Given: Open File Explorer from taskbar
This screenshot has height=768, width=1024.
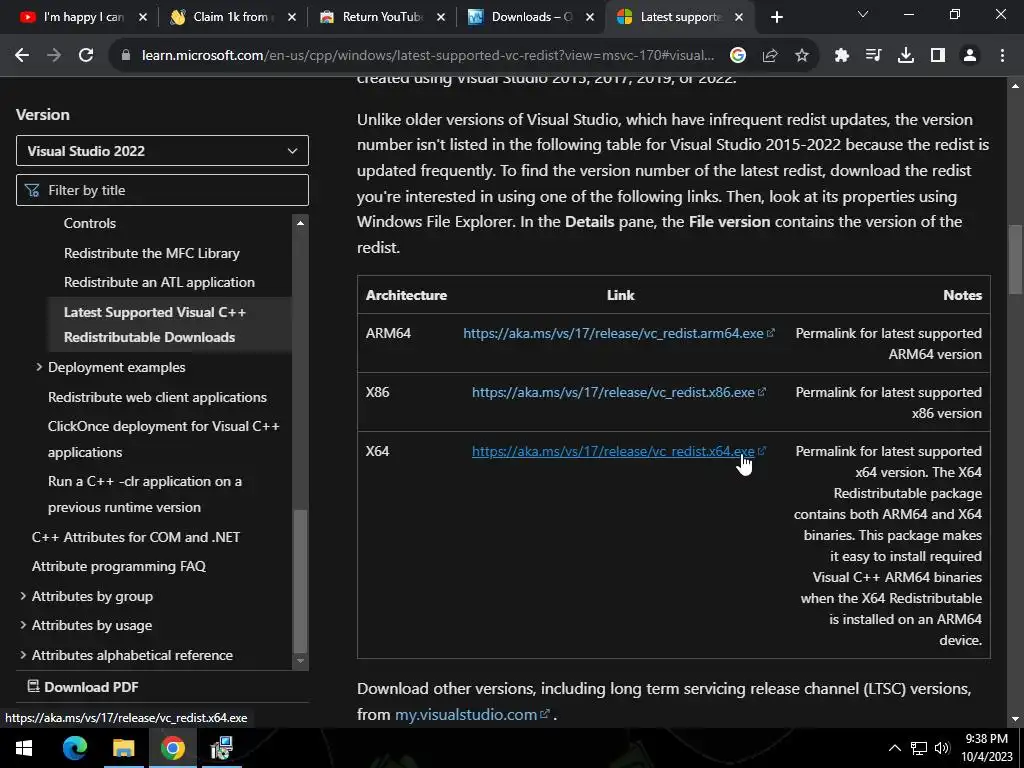Looking at the screenshot, I should pos(123,748).
